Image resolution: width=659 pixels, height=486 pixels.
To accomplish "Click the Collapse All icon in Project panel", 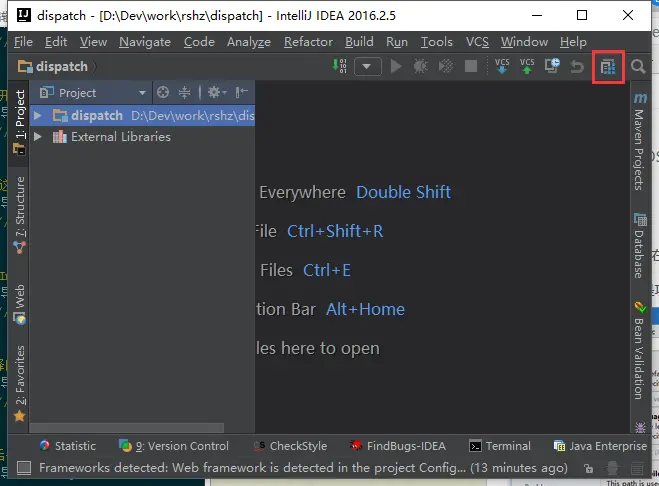I will 185,92.
